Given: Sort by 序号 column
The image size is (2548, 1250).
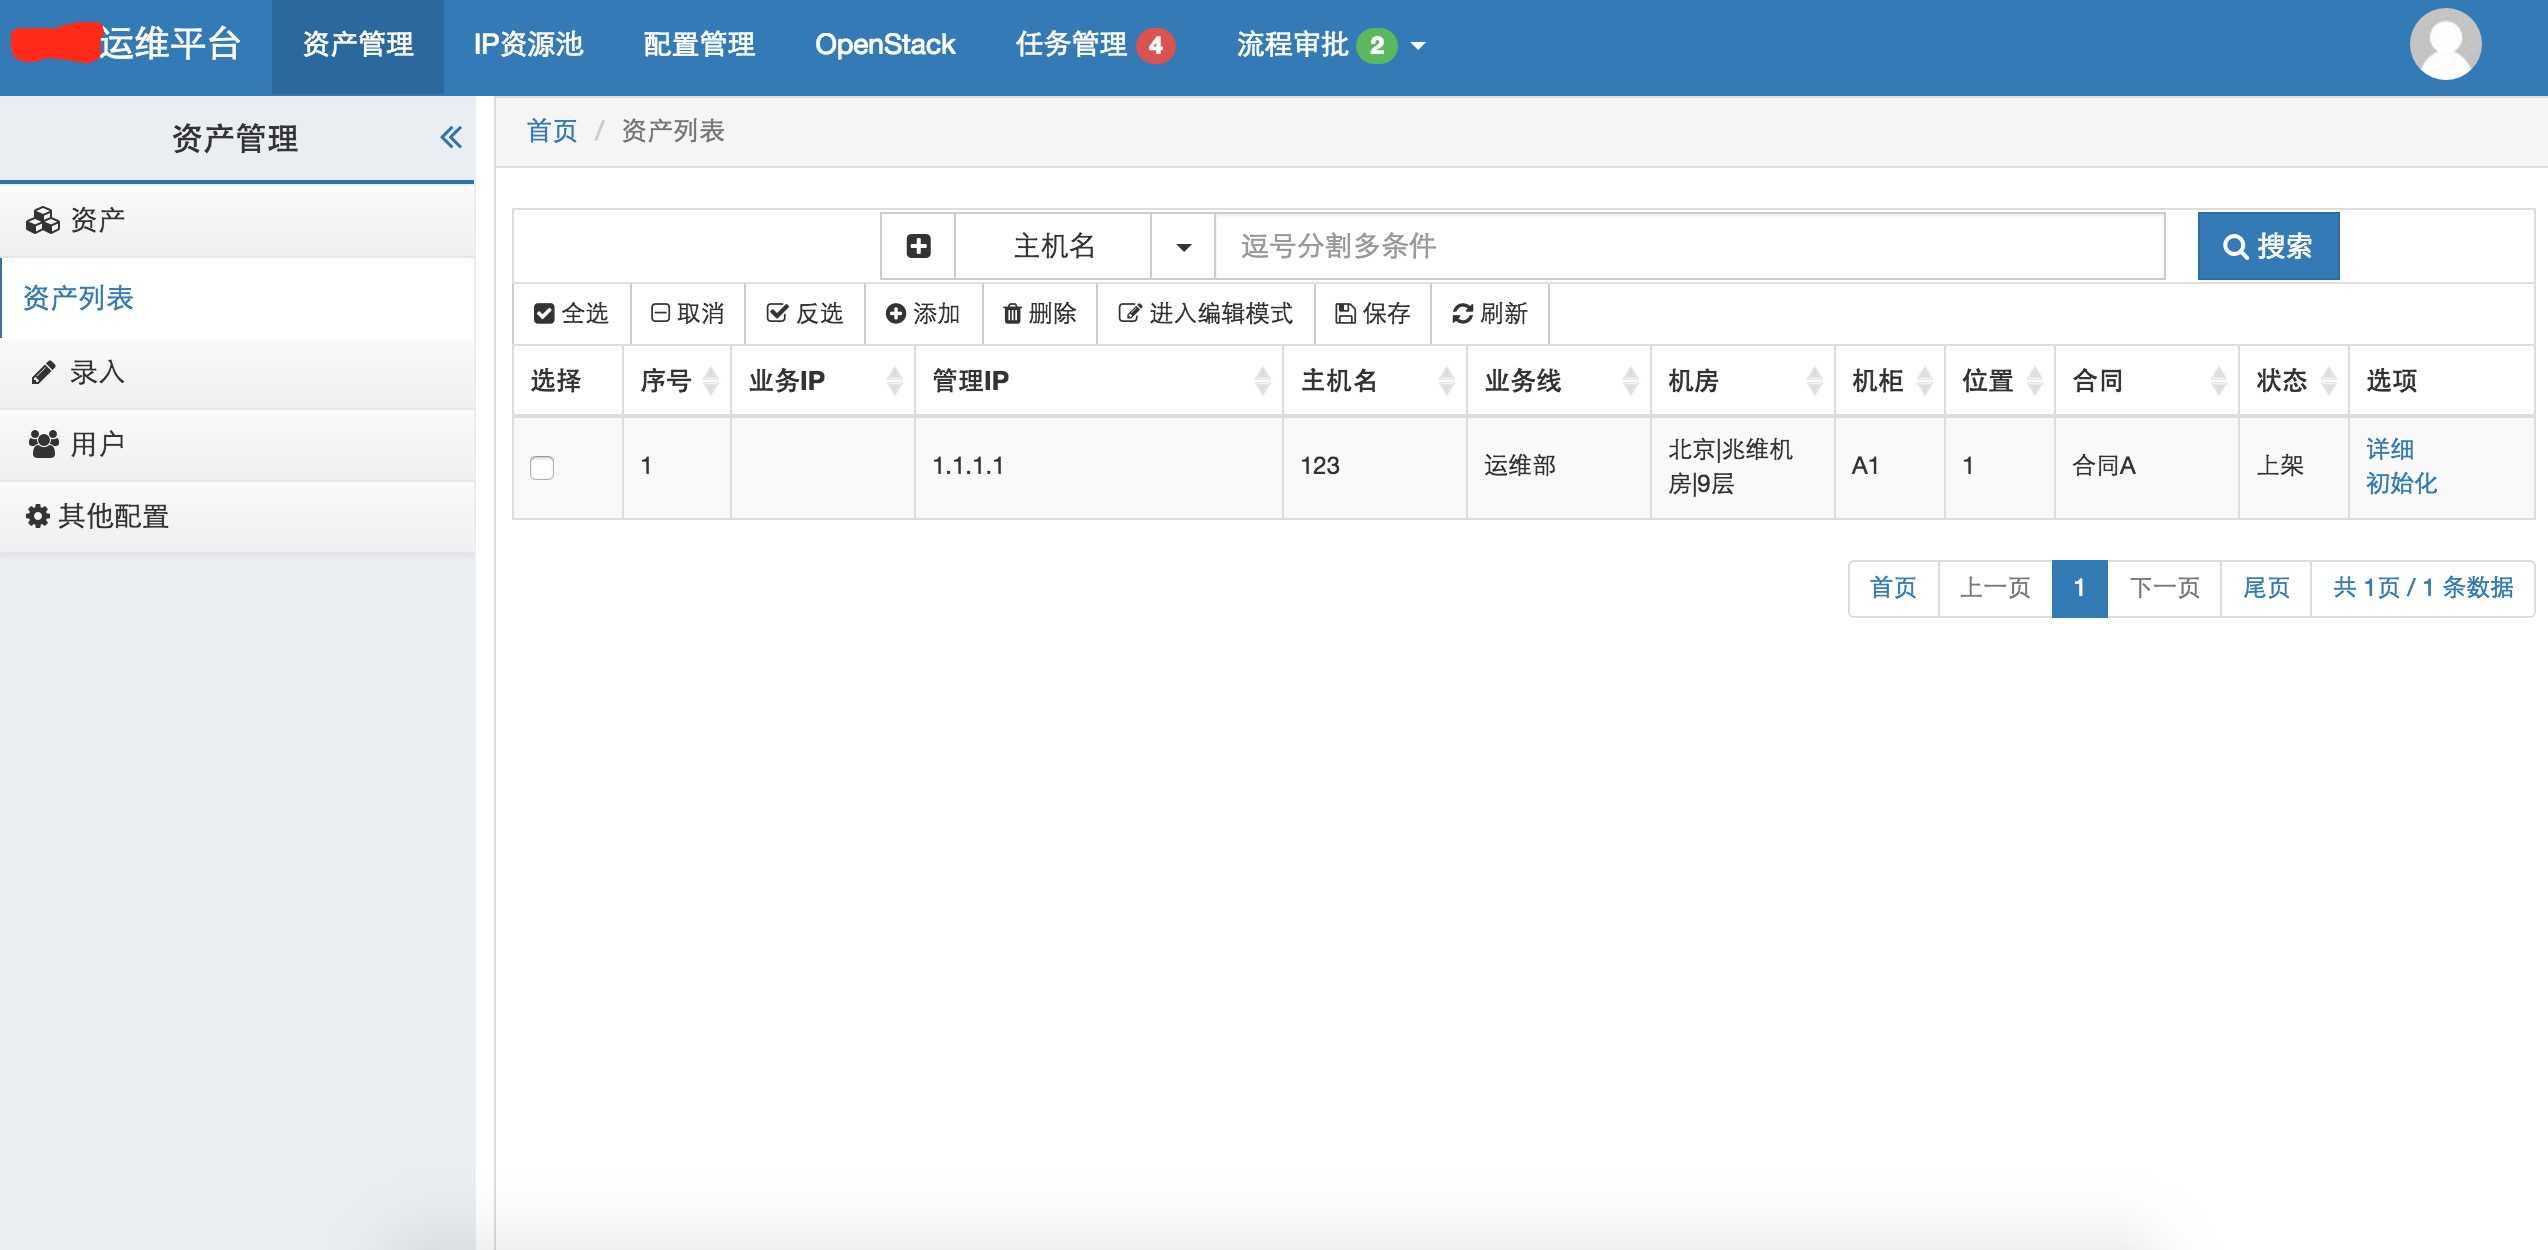Looking at the screenshot, I should coord(677,380).
